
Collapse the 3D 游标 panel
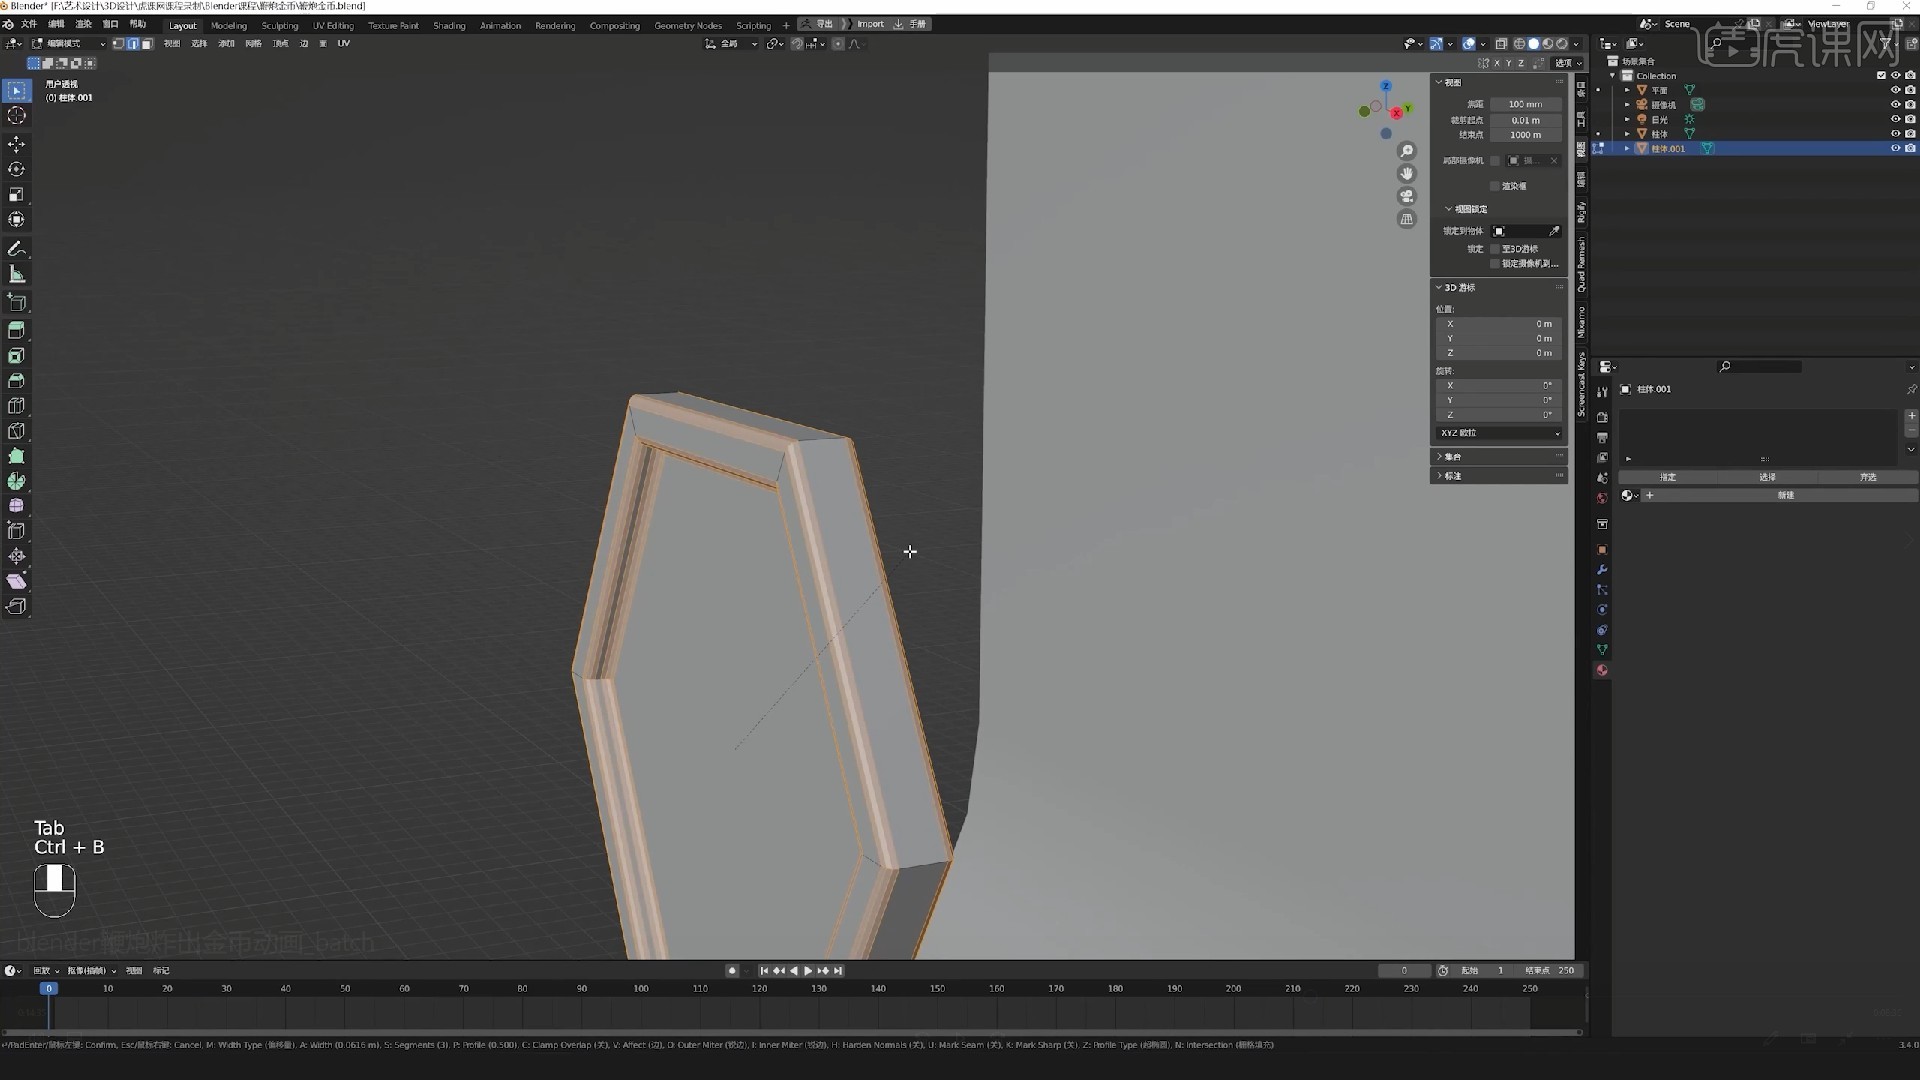(x=1499, y=288)
